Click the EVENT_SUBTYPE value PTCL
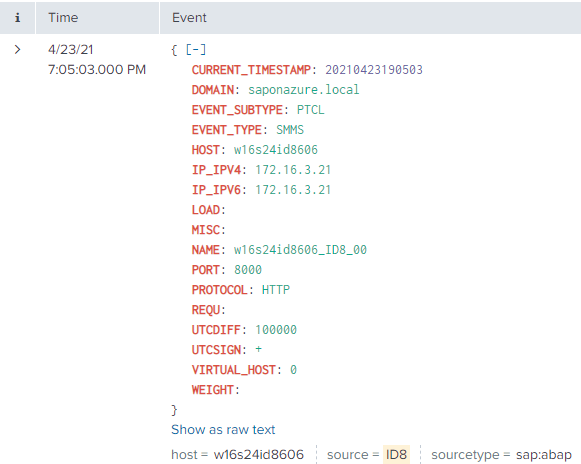Image resolution: width=581 pixels, height=464 pixels. [x=311, y=110]
